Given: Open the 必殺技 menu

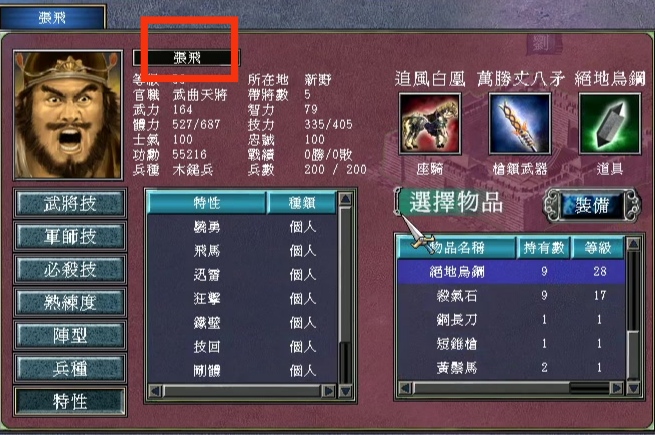Looking at the screenshot, I should coord(70,270).
